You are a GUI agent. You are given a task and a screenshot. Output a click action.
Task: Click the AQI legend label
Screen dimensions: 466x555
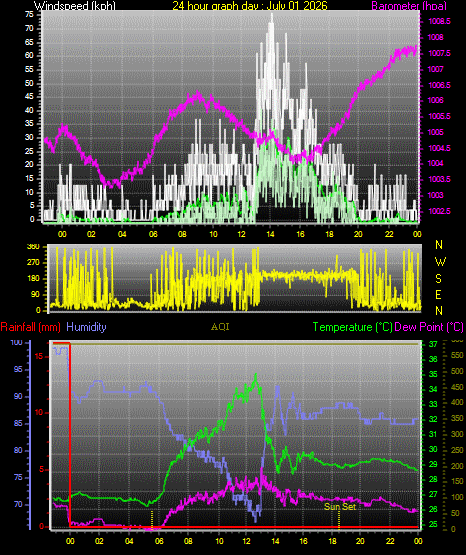coord(220,327)
